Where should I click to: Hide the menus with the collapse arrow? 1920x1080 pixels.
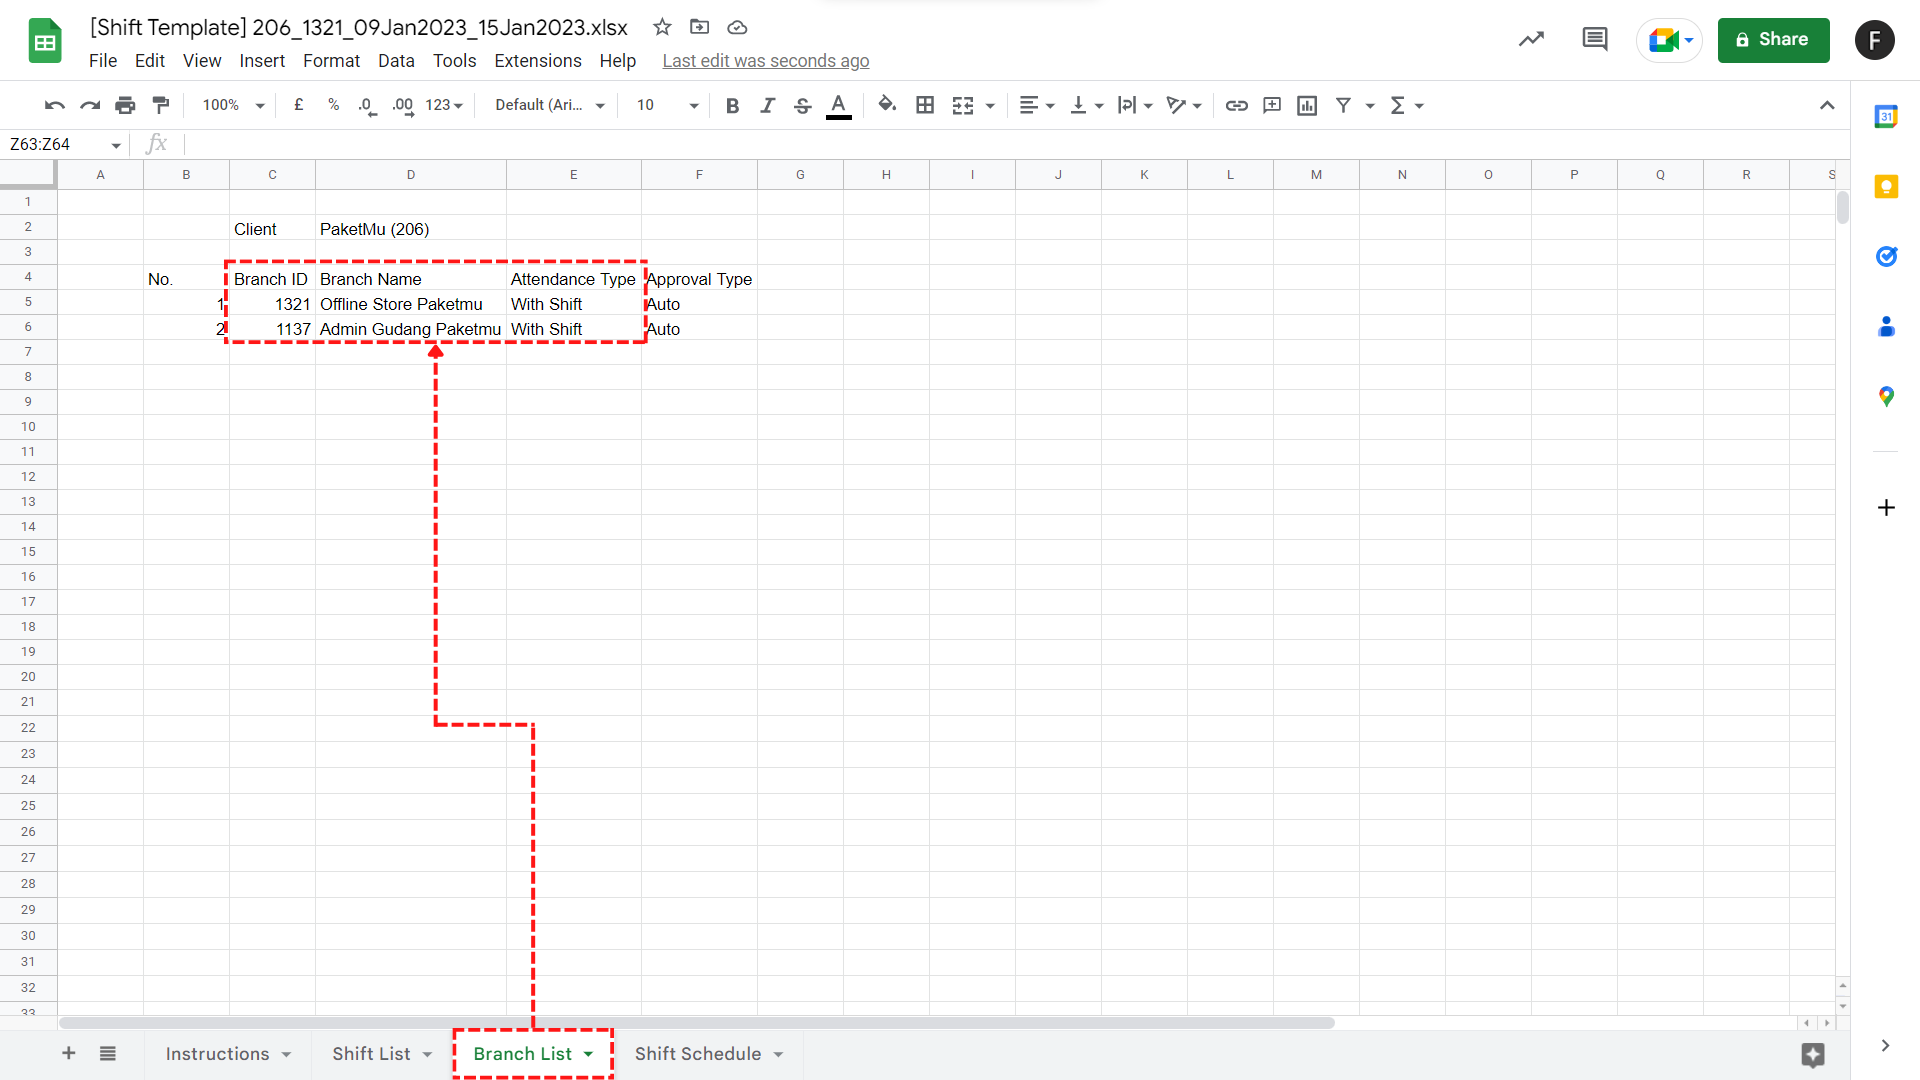coord(1827,105)
